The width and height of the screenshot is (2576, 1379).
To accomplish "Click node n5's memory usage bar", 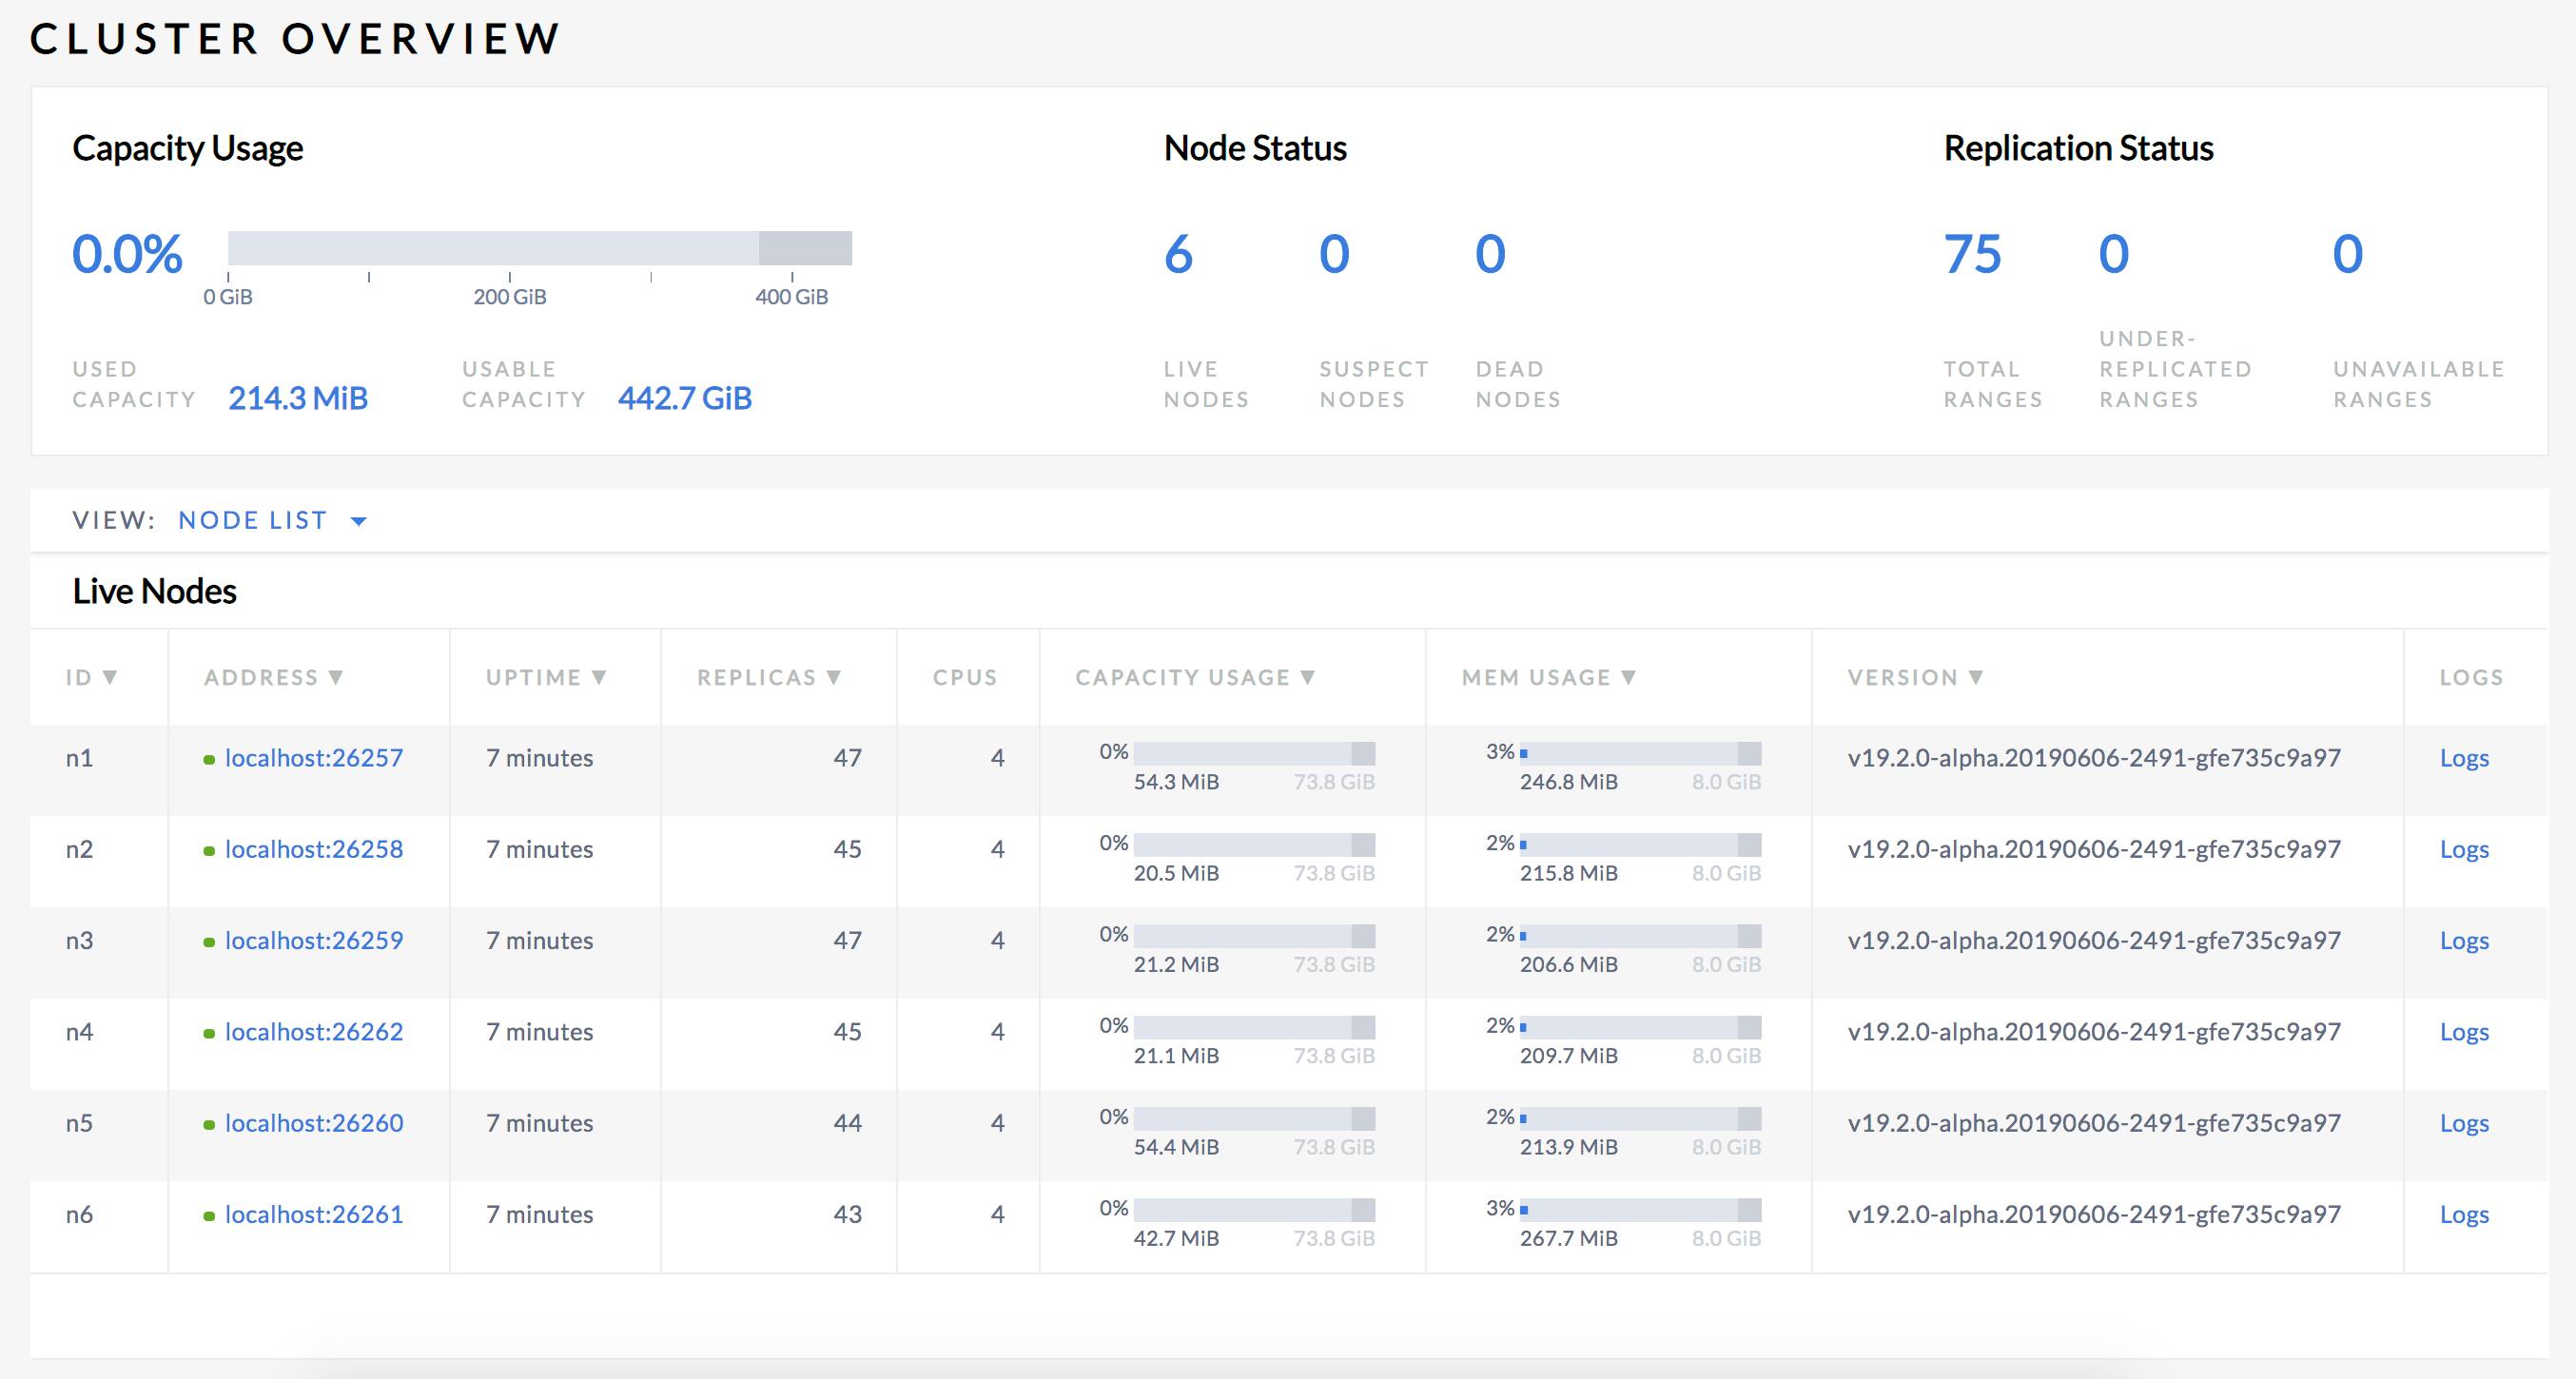I will pyautogui.click(x=1640, y=1116).
